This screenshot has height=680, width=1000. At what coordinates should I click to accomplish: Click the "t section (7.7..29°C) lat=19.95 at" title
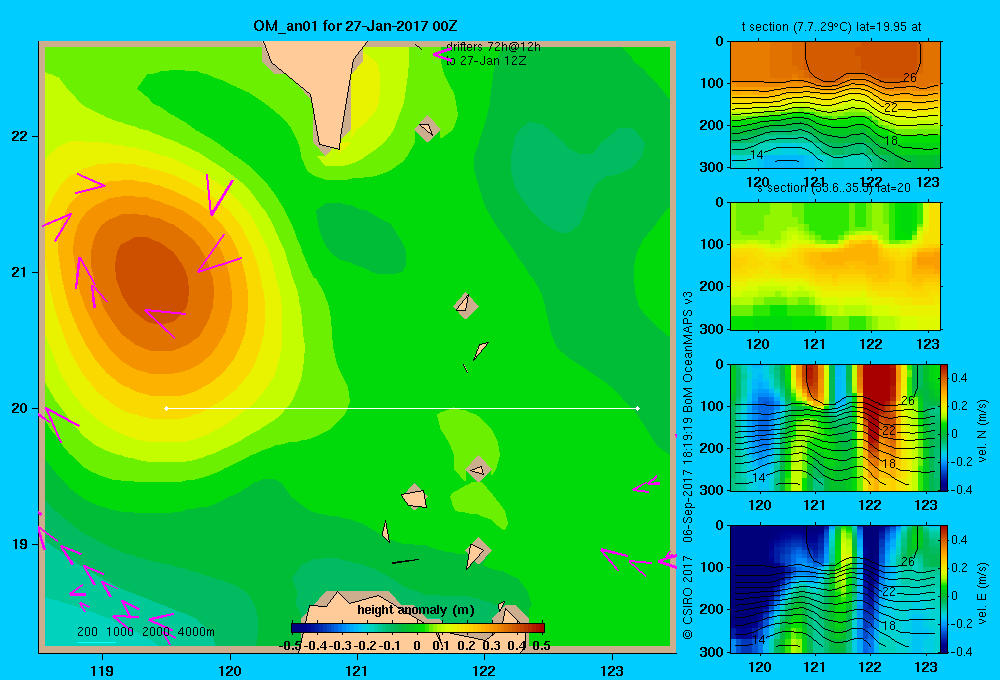pos(831,27)
